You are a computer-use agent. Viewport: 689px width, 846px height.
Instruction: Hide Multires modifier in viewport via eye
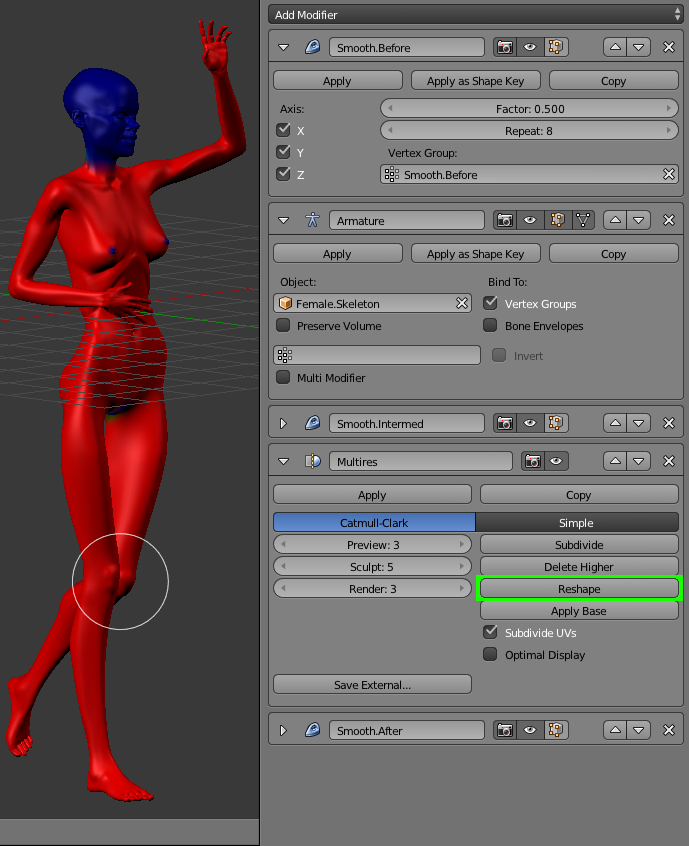(557, 462)
